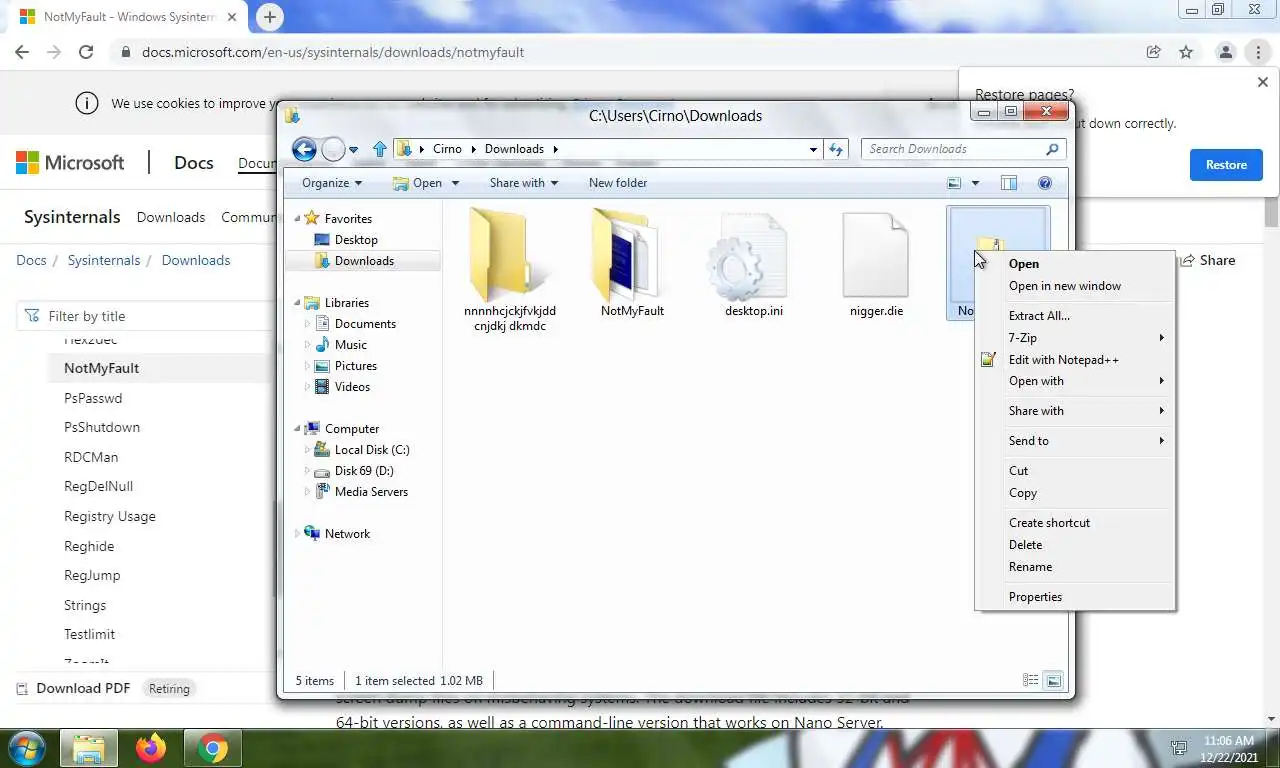Open the Organize dropdown
Viewport: 1280px width, 768px height.
[332, 183]
